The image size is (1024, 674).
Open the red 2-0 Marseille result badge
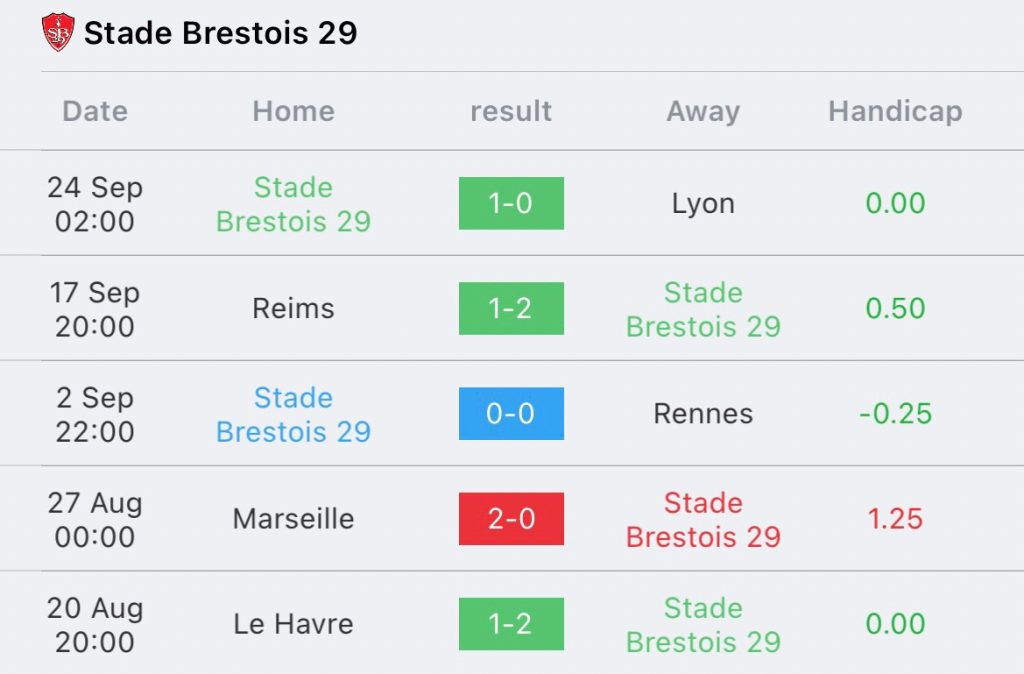511,519
